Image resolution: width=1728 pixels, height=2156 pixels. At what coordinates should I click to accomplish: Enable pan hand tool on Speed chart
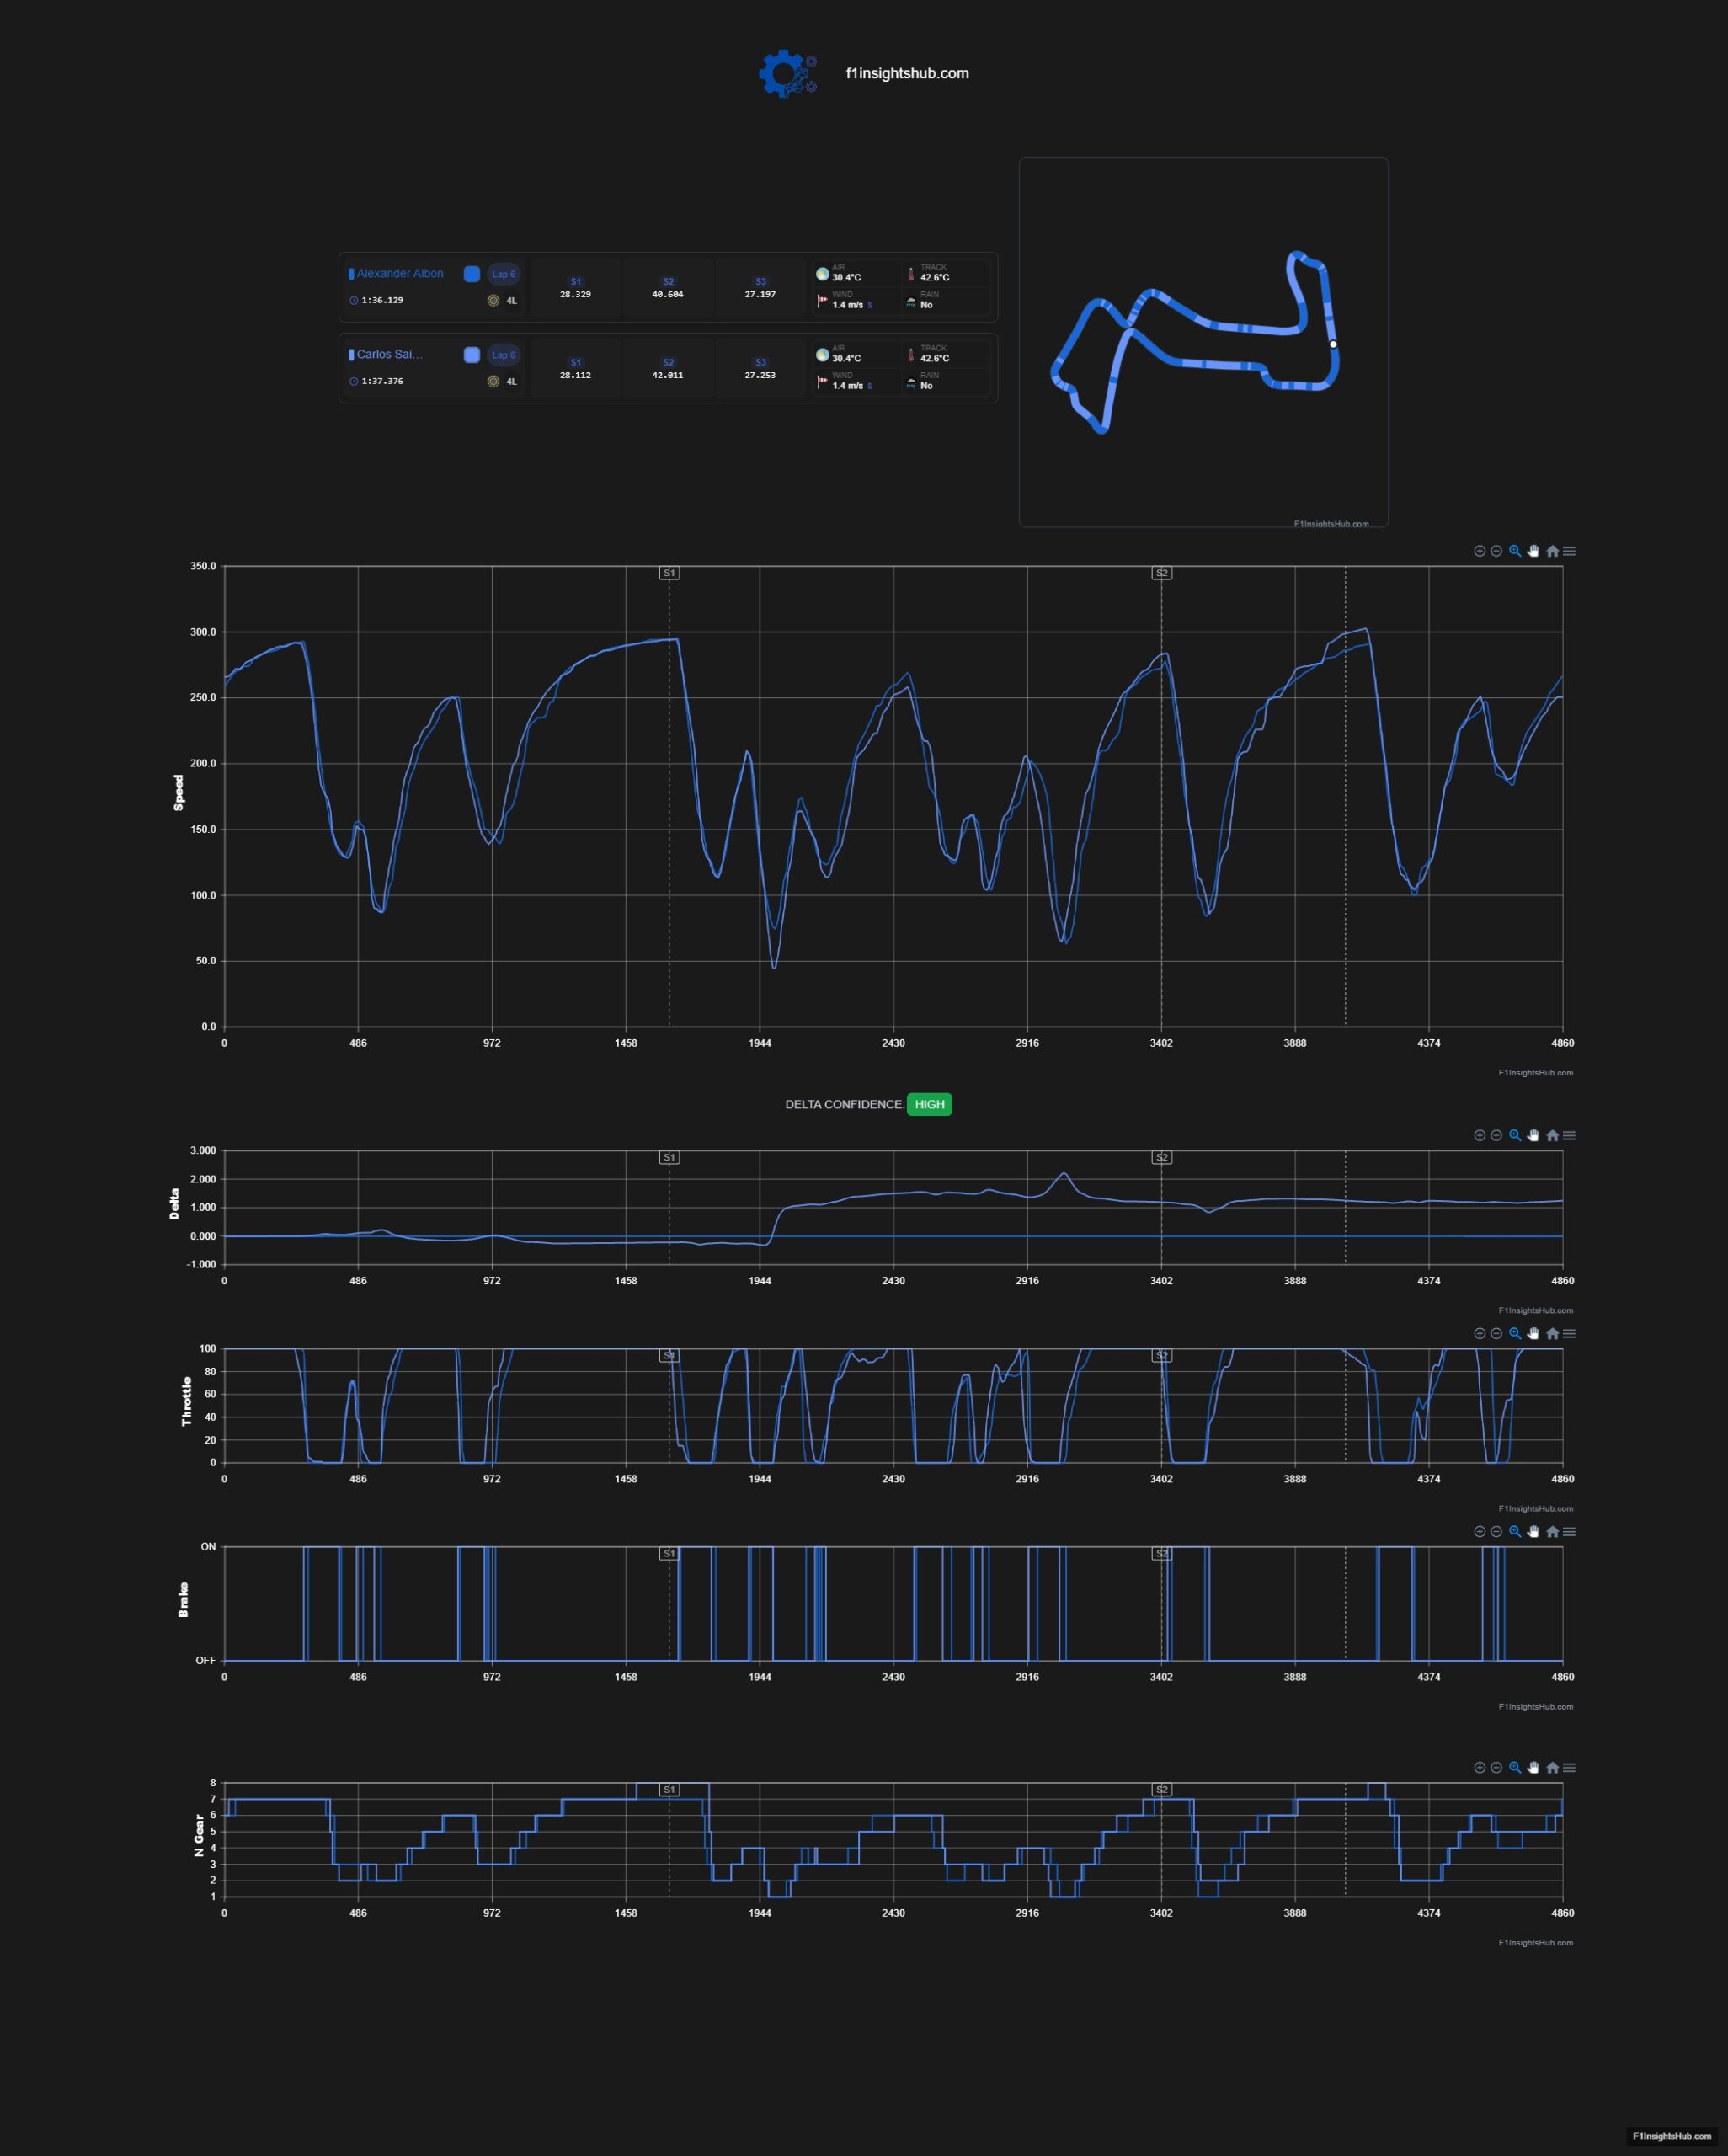(1533, 551)
